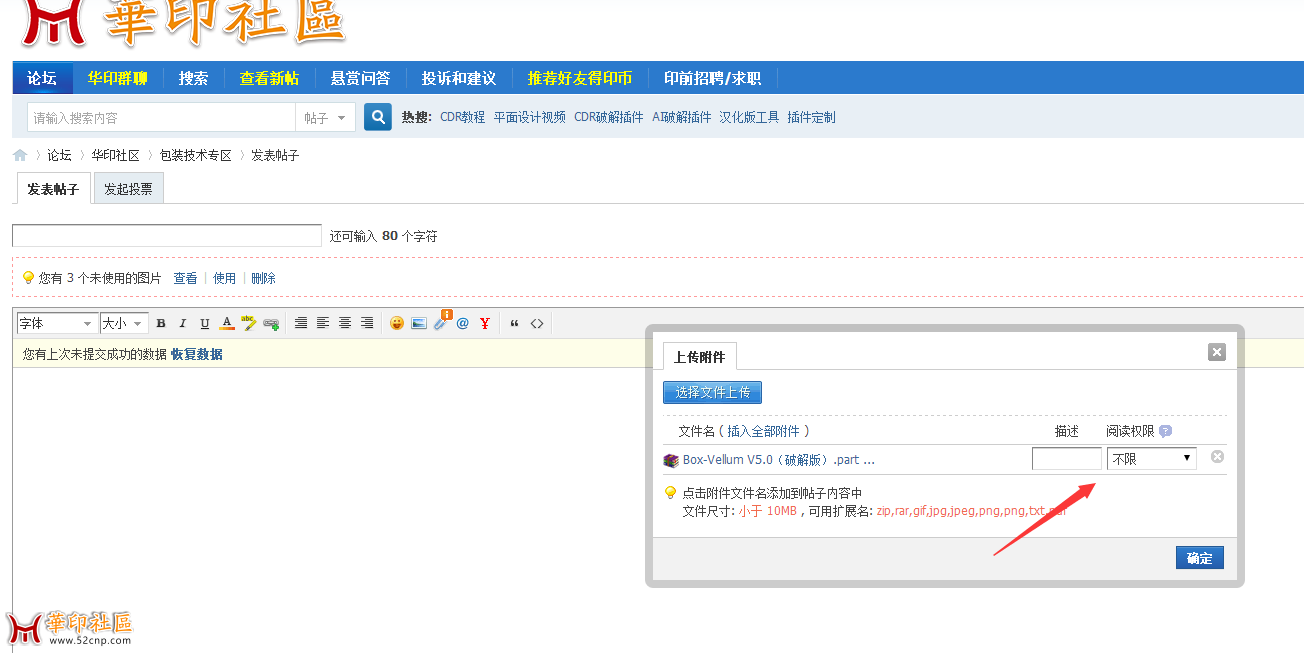Click the attachment description input field
This screenshot has width=1304, height=653.
[x=1066, y=457]
